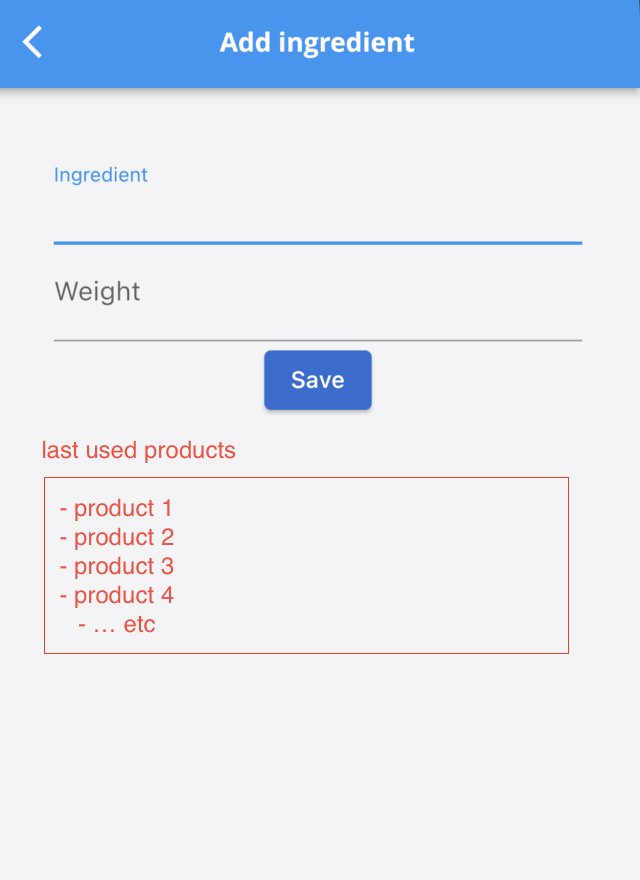The image size is (640, 880).
Task: Click the last used products heading
Action: tap(138, 451)
